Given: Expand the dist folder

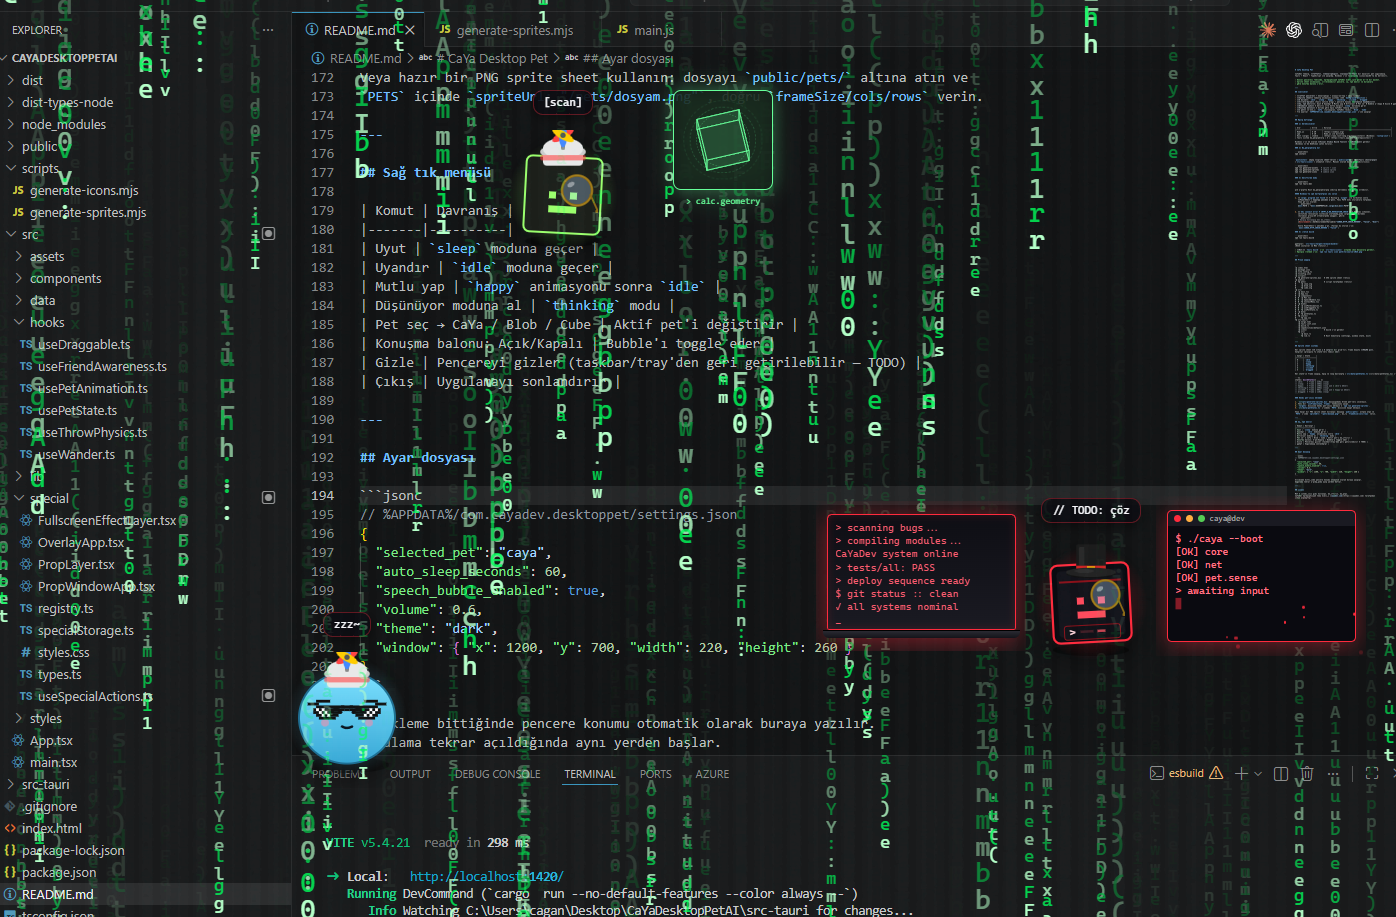Looking at the screenshot, I should (32, 80).
